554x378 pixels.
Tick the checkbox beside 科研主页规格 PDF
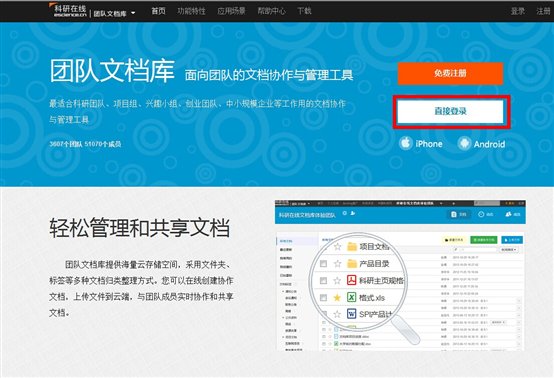pyautogui.click(x=323, y=281)
